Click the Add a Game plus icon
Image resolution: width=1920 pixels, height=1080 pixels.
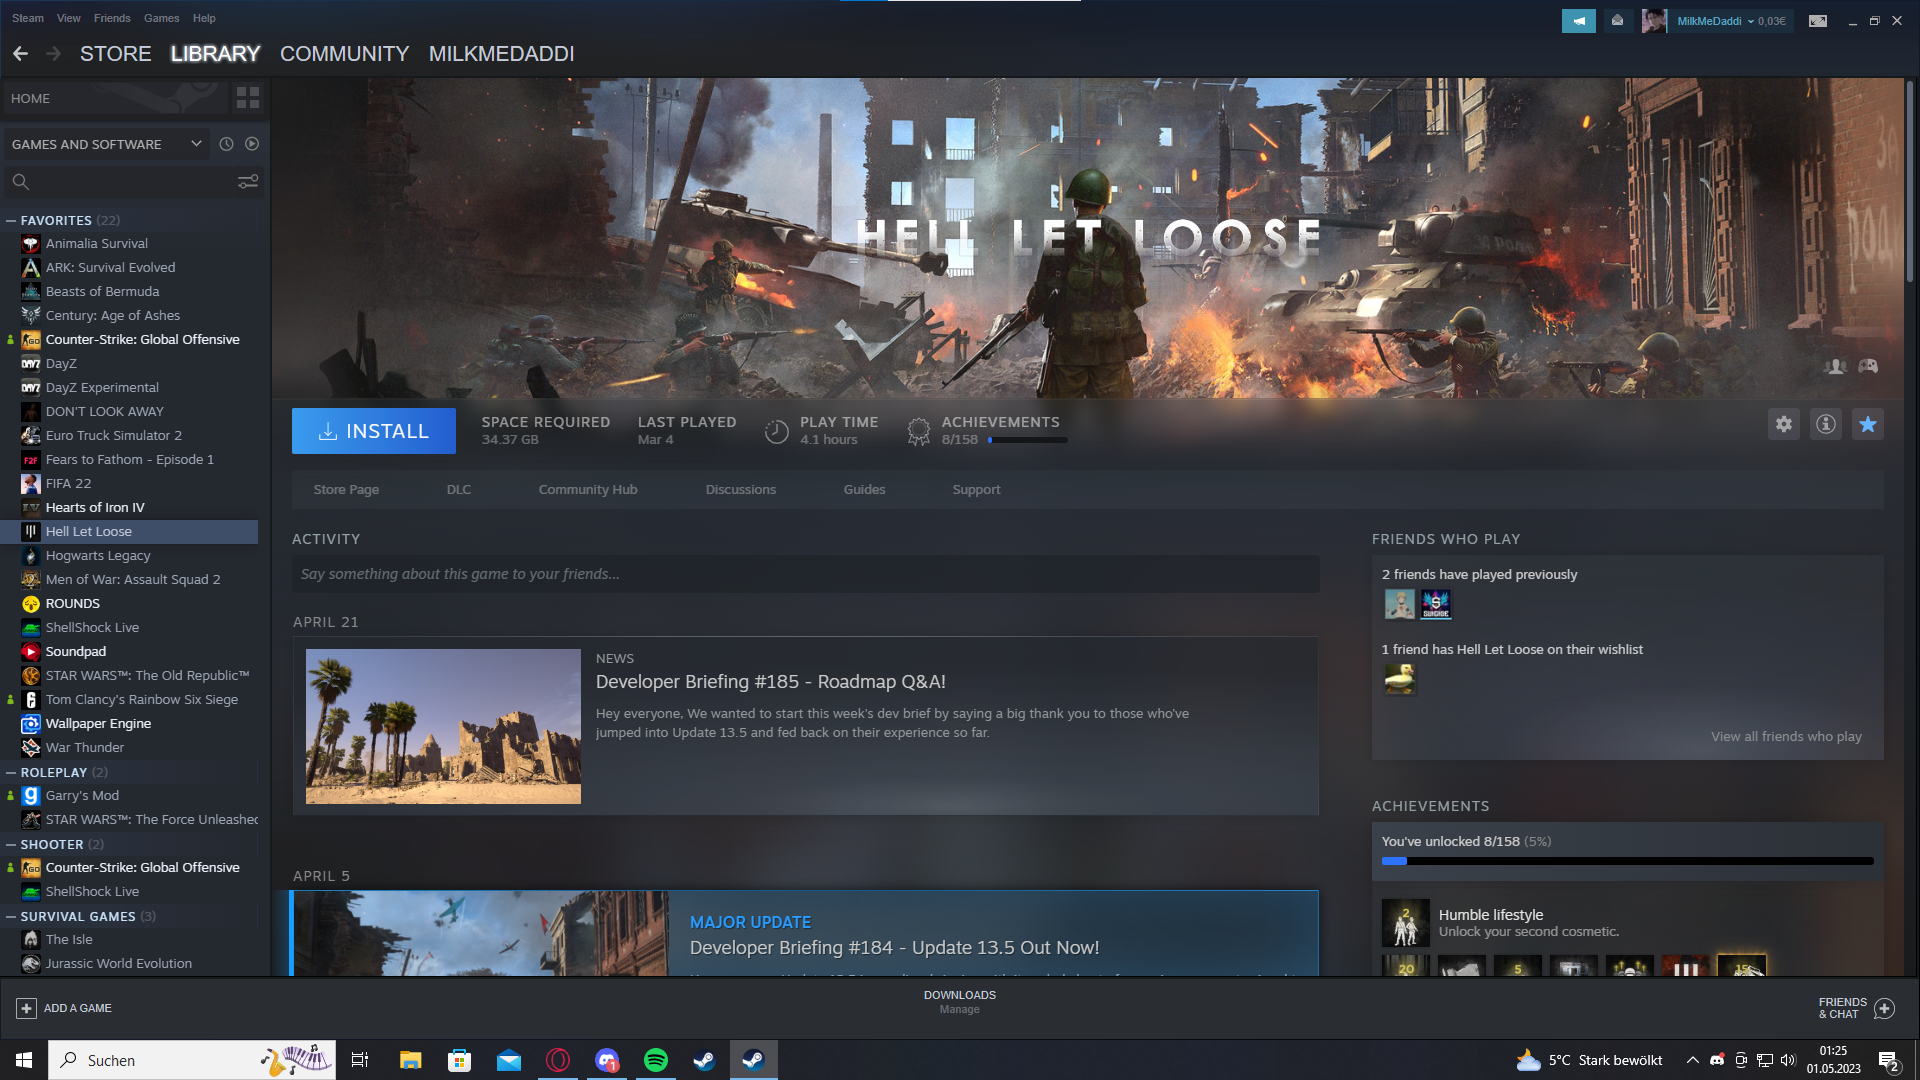[x=27, y=1008]
